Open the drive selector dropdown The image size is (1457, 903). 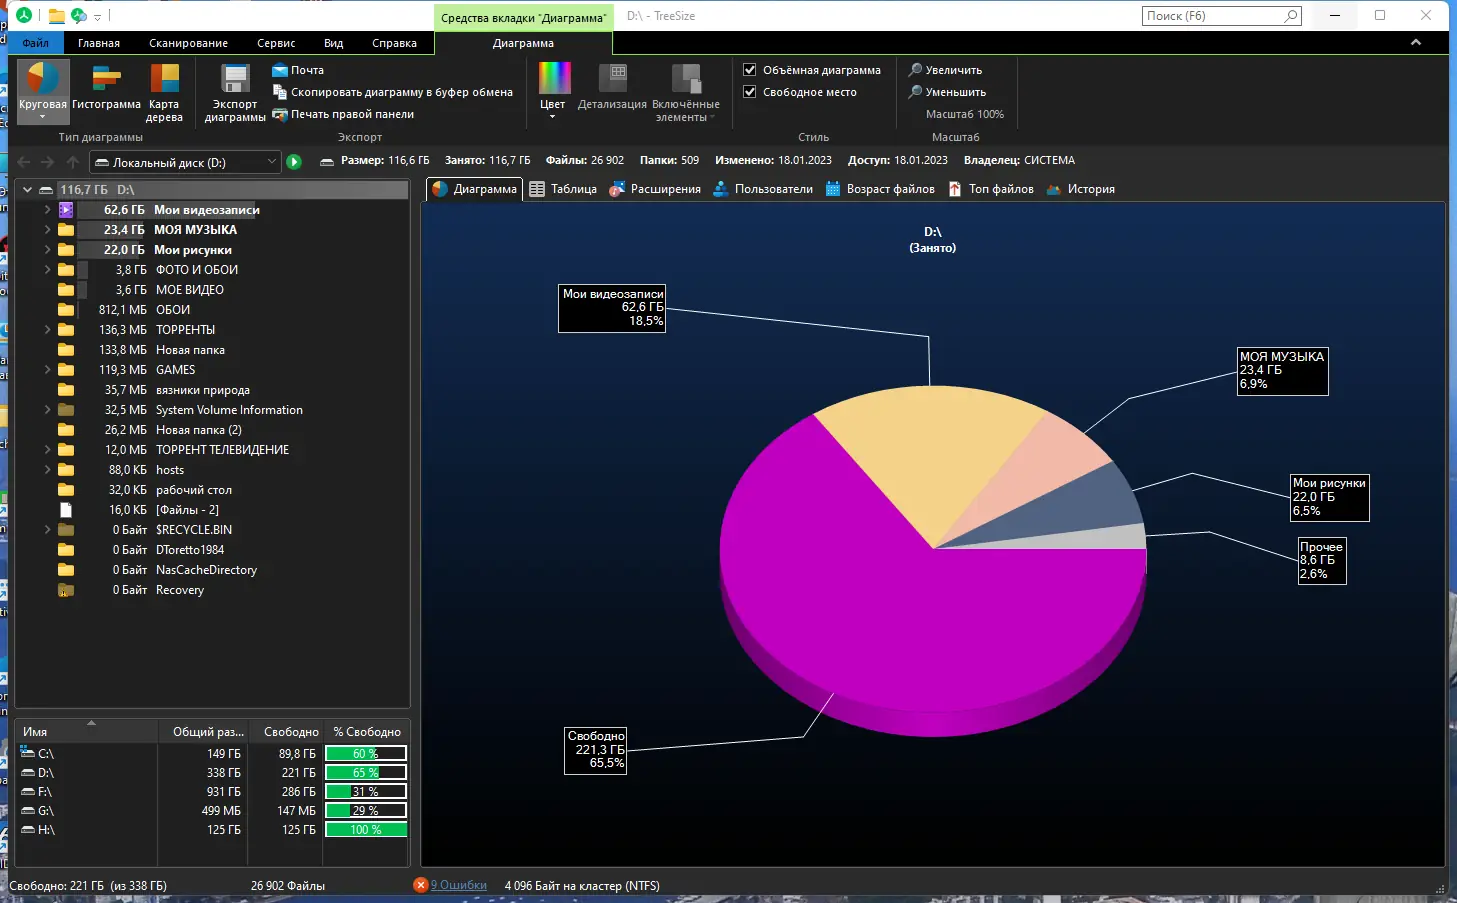point(269,161)
